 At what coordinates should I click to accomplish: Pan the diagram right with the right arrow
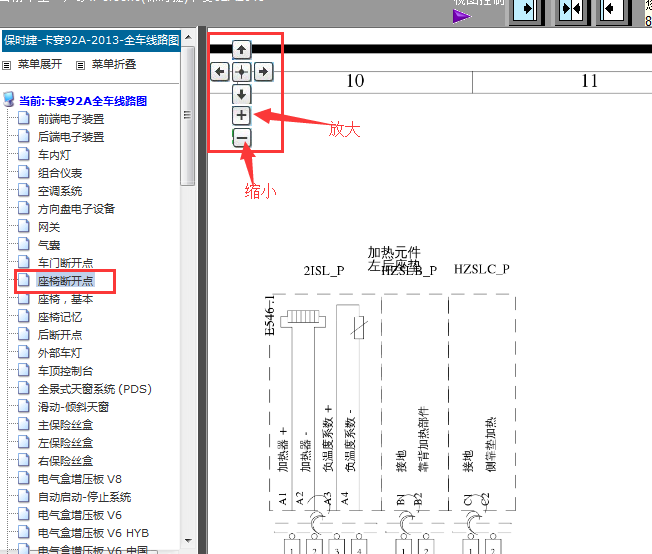click(x=263, y=72)
